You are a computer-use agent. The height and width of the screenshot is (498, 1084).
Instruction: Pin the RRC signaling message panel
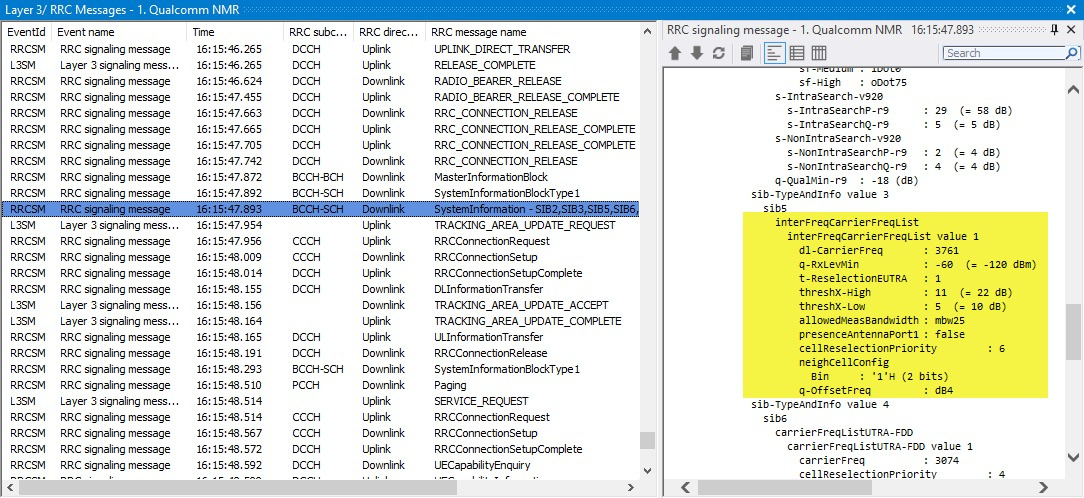1055,30
